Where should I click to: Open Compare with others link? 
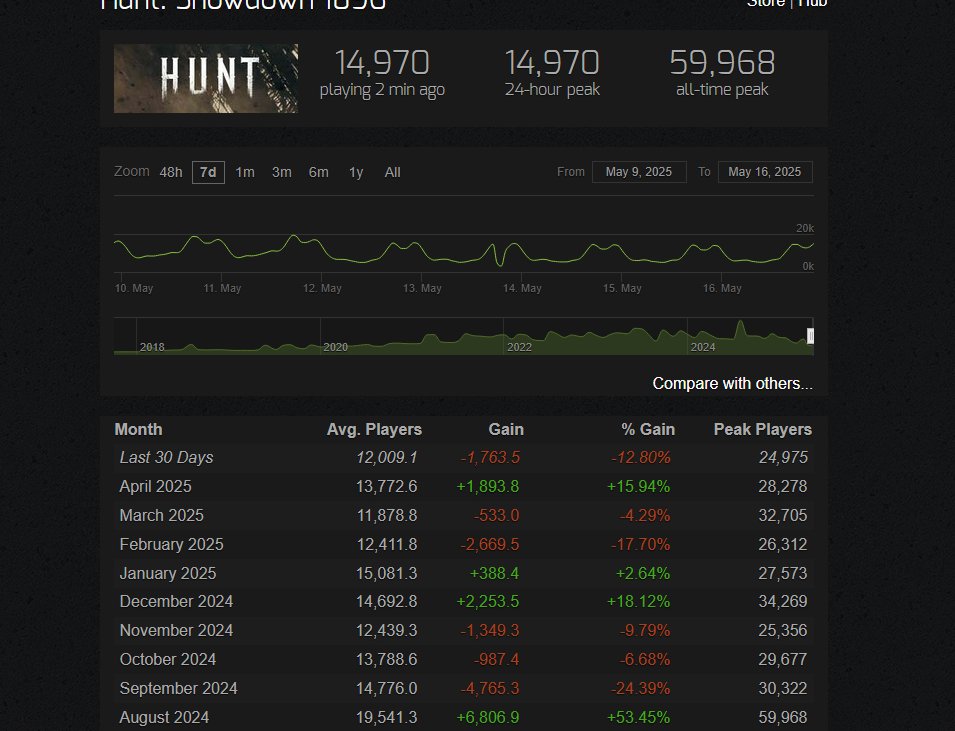pyautogui.click(x=733, y=383)
